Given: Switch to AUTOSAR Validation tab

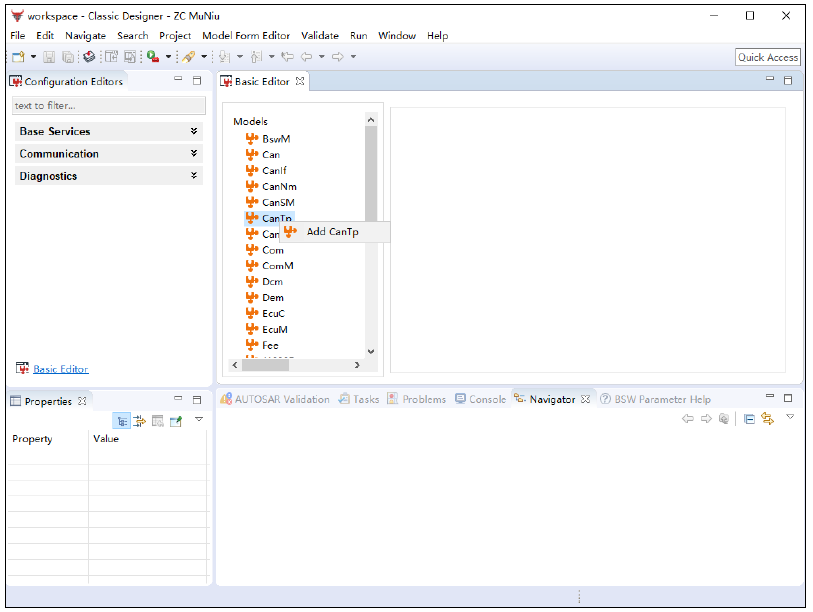Looking at the screenshot, I should (275, 399).
